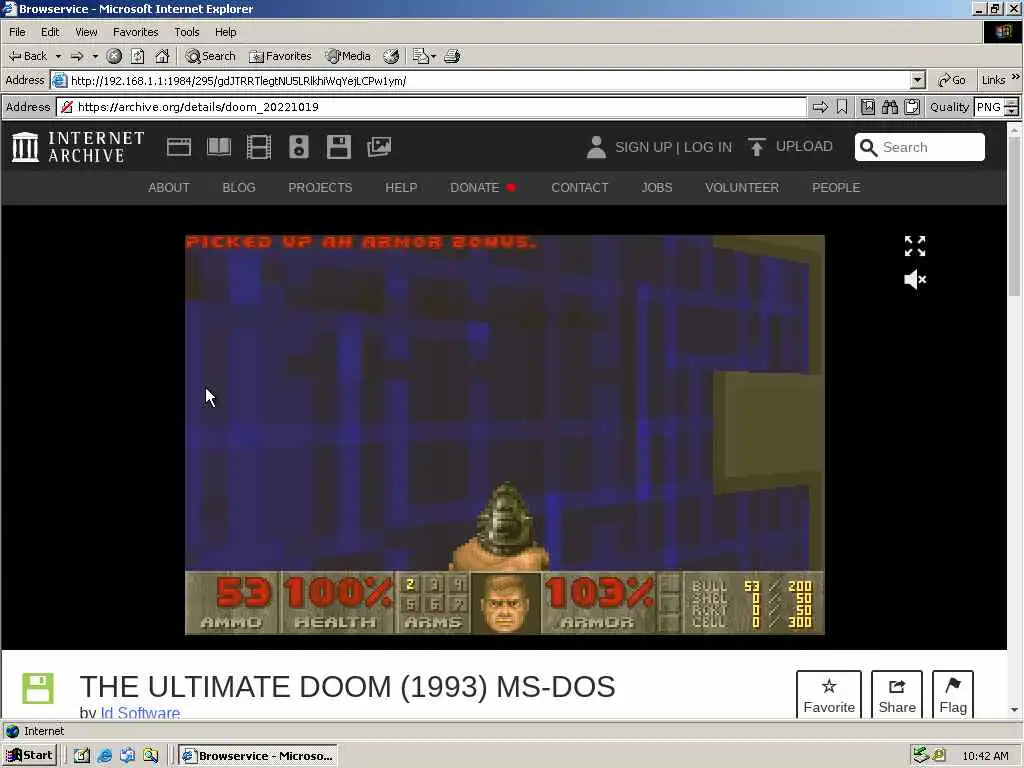Open the Media toolbar button

point(348,56)
